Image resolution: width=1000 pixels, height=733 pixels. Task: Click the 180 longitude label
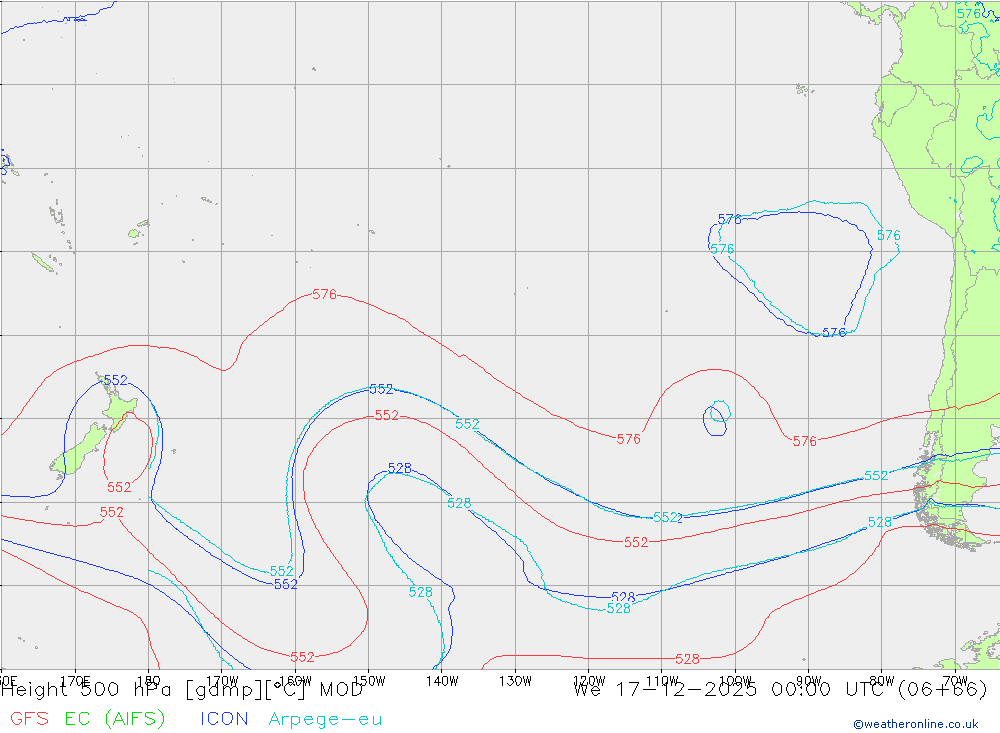click(x=149, y=681)
